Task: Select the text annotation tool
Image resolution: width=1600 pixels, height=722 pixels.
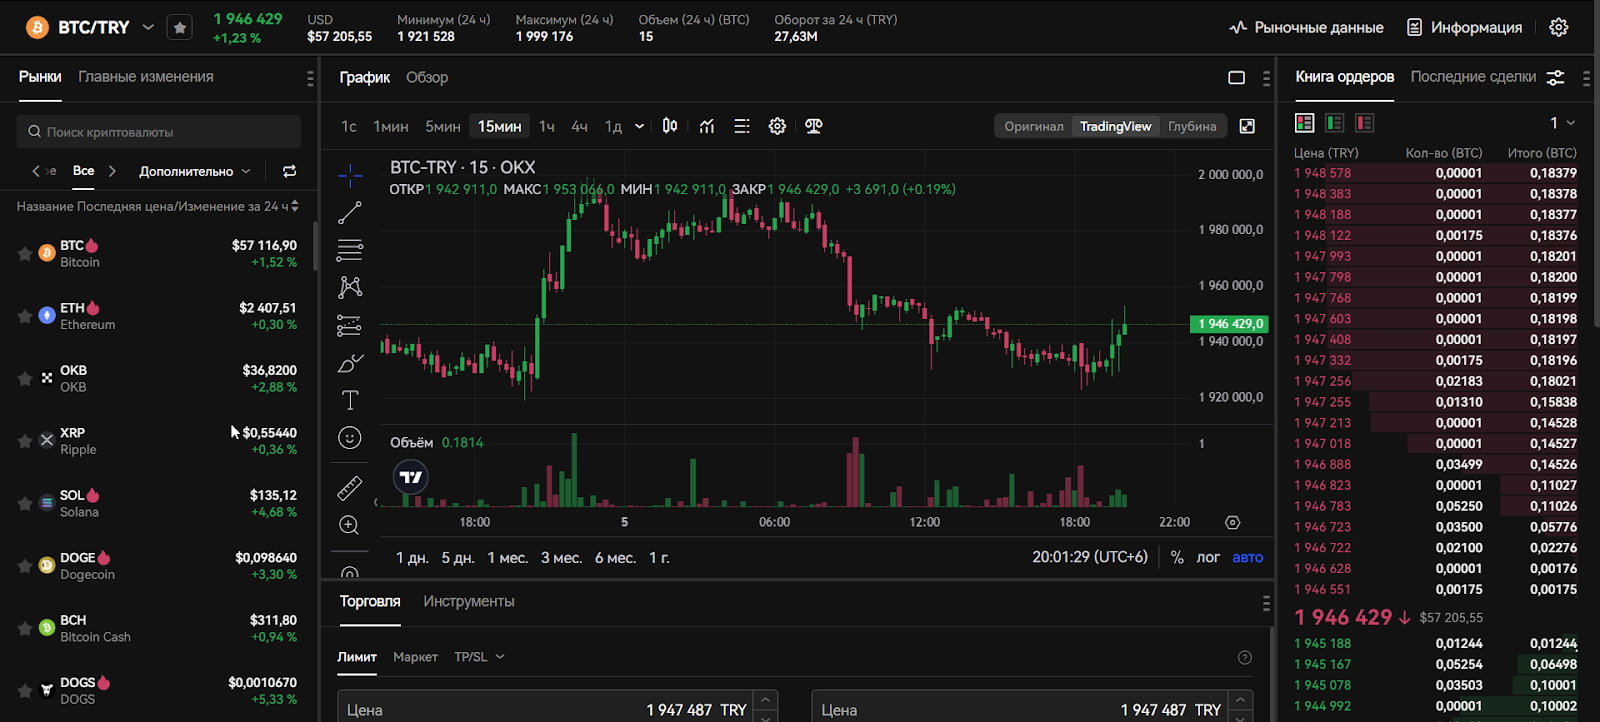Action: tap(350, 400)
